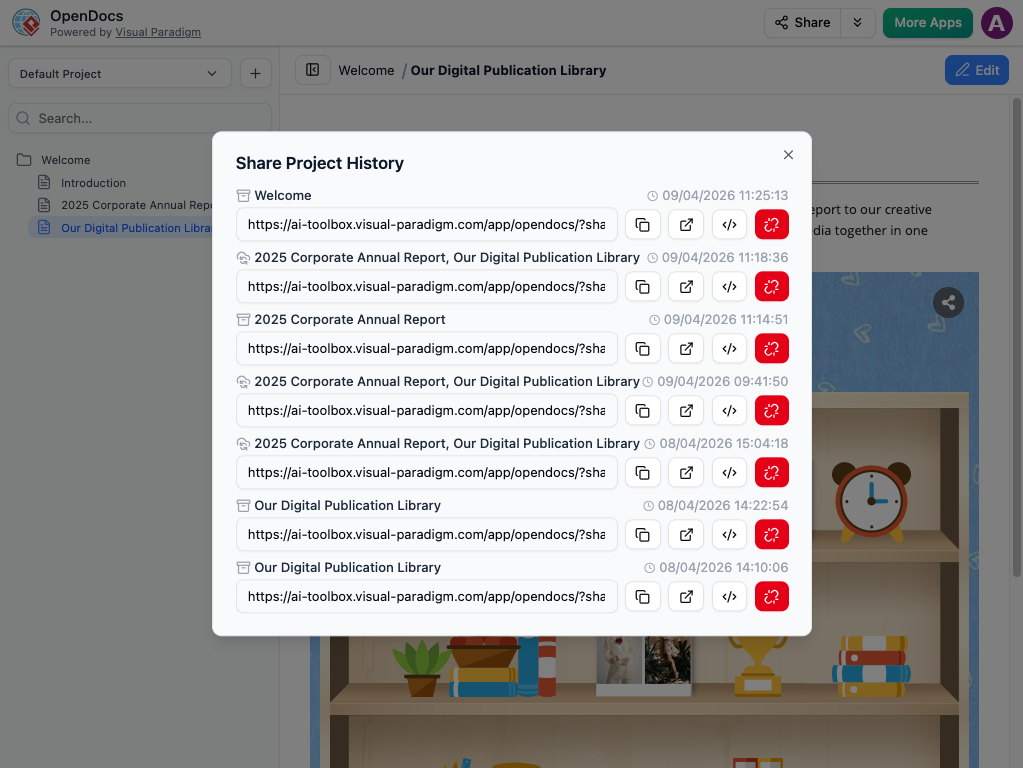The width and height of the screenshot is (1023, 768).
Task: Click the More Apps button
Action: [927, 23]
